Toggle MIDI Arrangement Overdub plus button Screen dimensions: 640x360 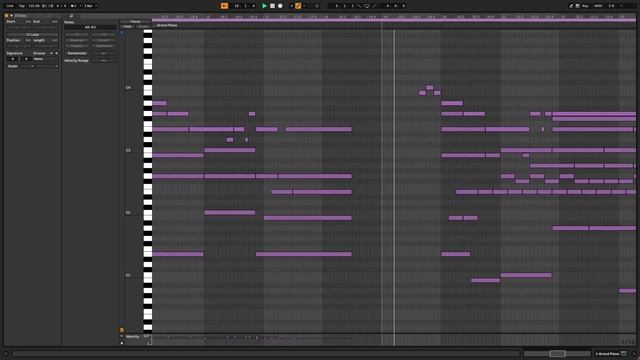291,6
